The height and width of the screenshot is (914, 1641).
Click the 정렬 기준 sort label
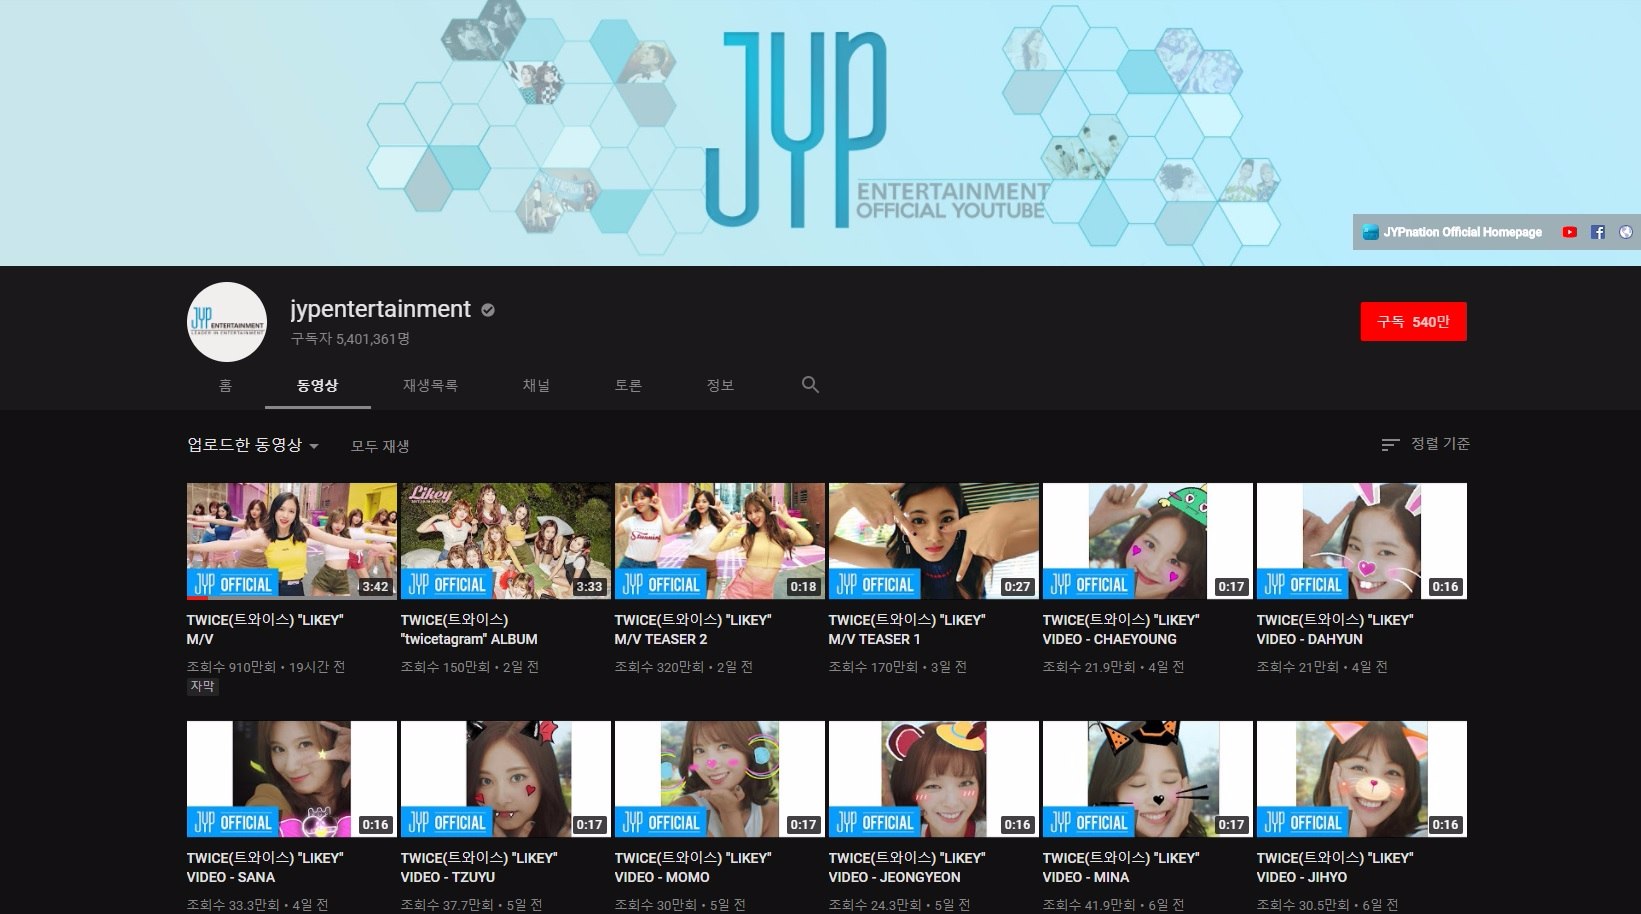click(x=1440, y=444)
